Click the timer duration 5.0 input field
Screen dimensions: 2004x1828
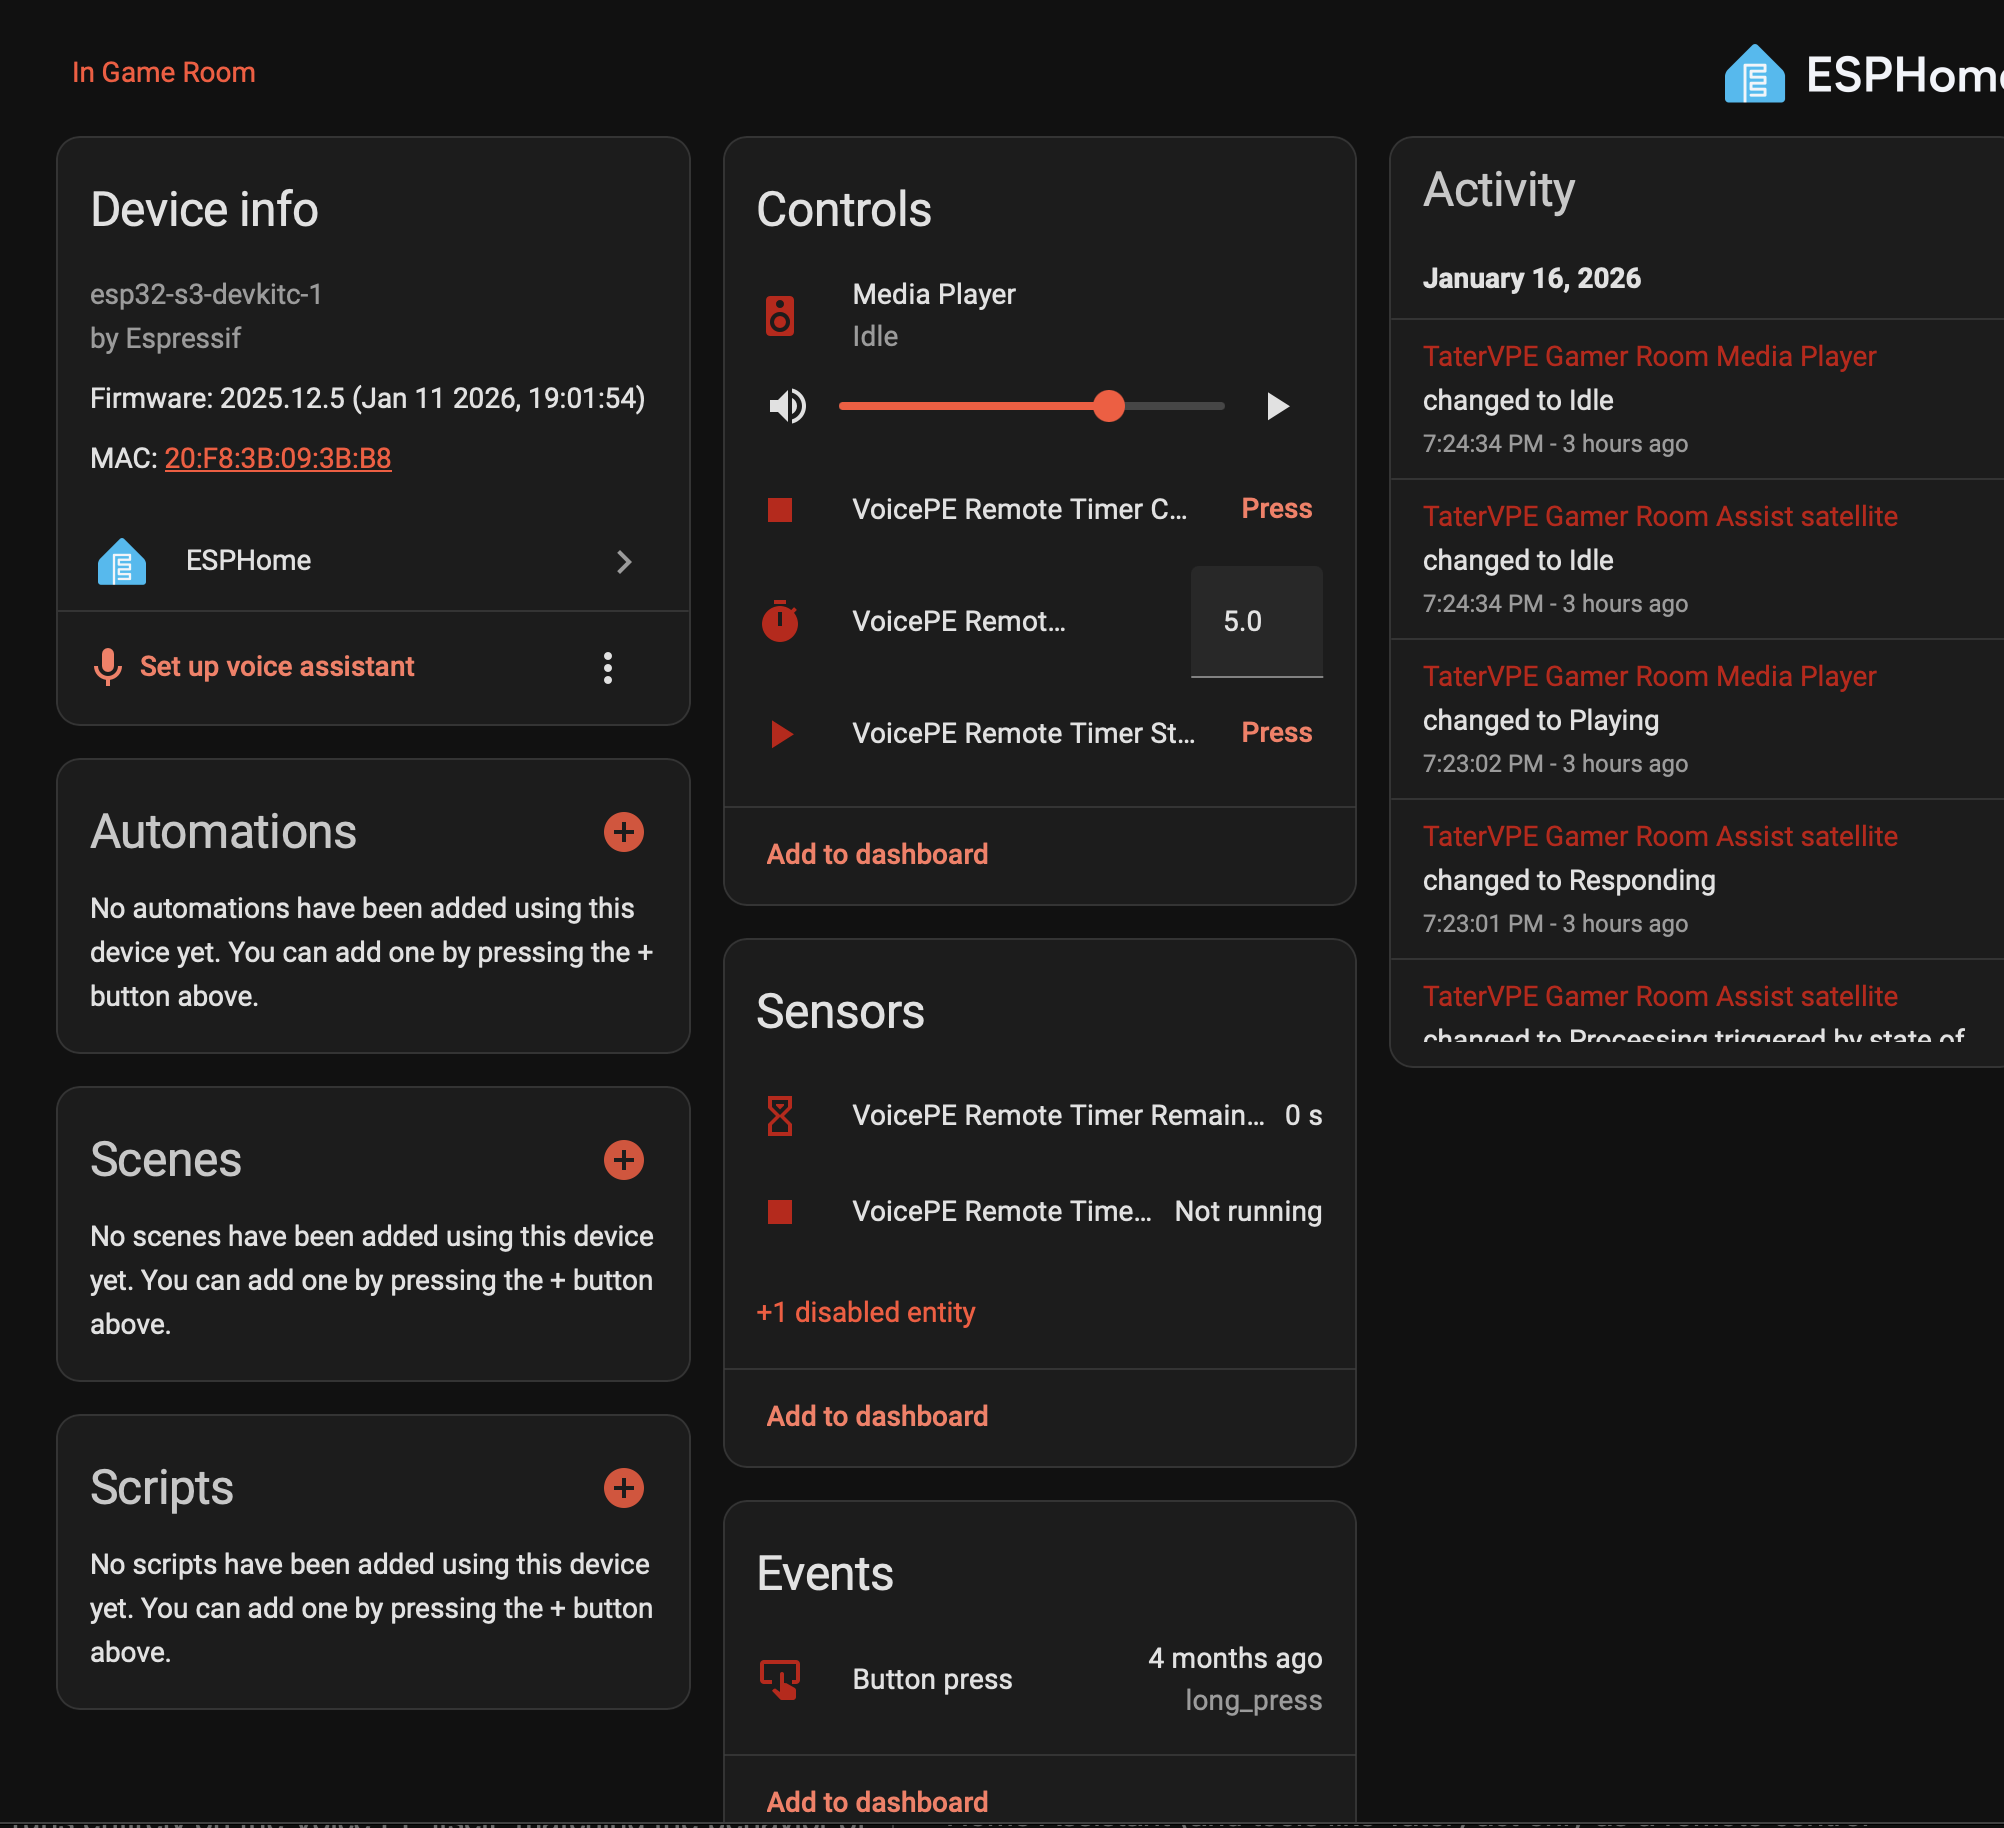(x=1256, y=621)
